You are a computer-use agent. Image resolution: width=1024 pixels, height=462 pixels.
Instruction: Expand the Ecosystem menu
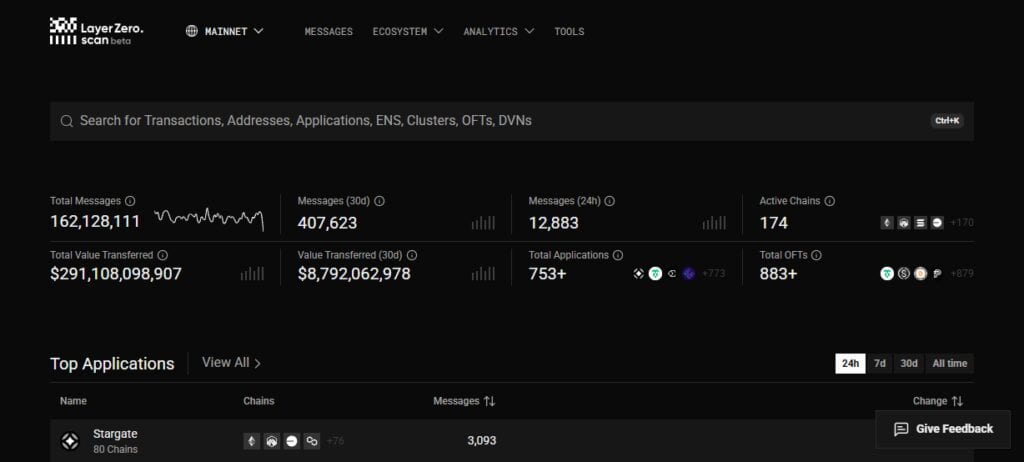(x=408, y=31)
